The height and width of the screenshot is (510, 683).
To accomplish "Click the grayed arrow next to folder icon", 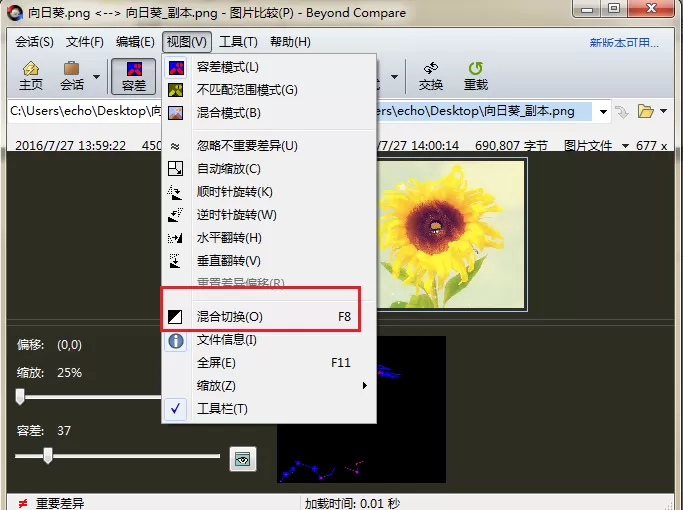I will [622, 112].
